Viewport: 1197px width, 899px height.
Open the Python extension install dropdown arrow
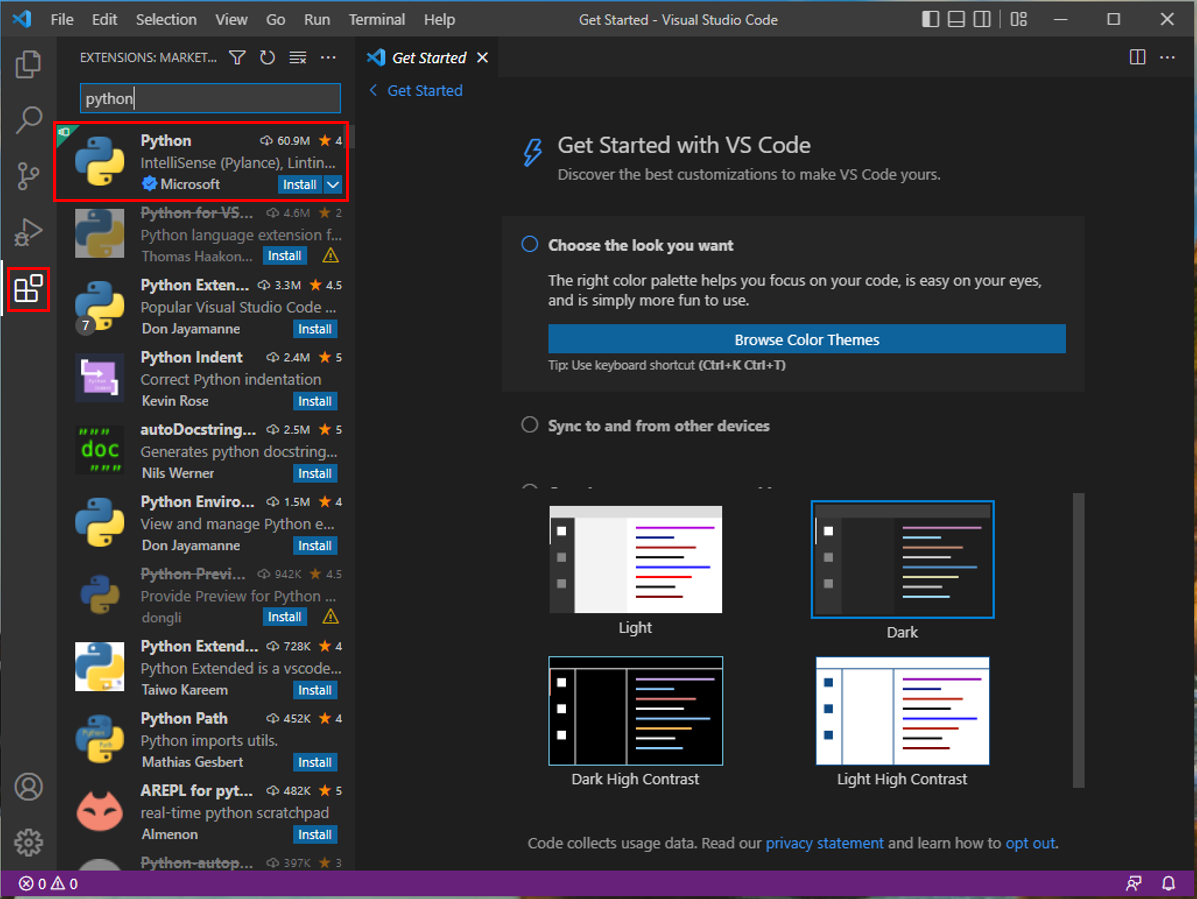point(332,184)
